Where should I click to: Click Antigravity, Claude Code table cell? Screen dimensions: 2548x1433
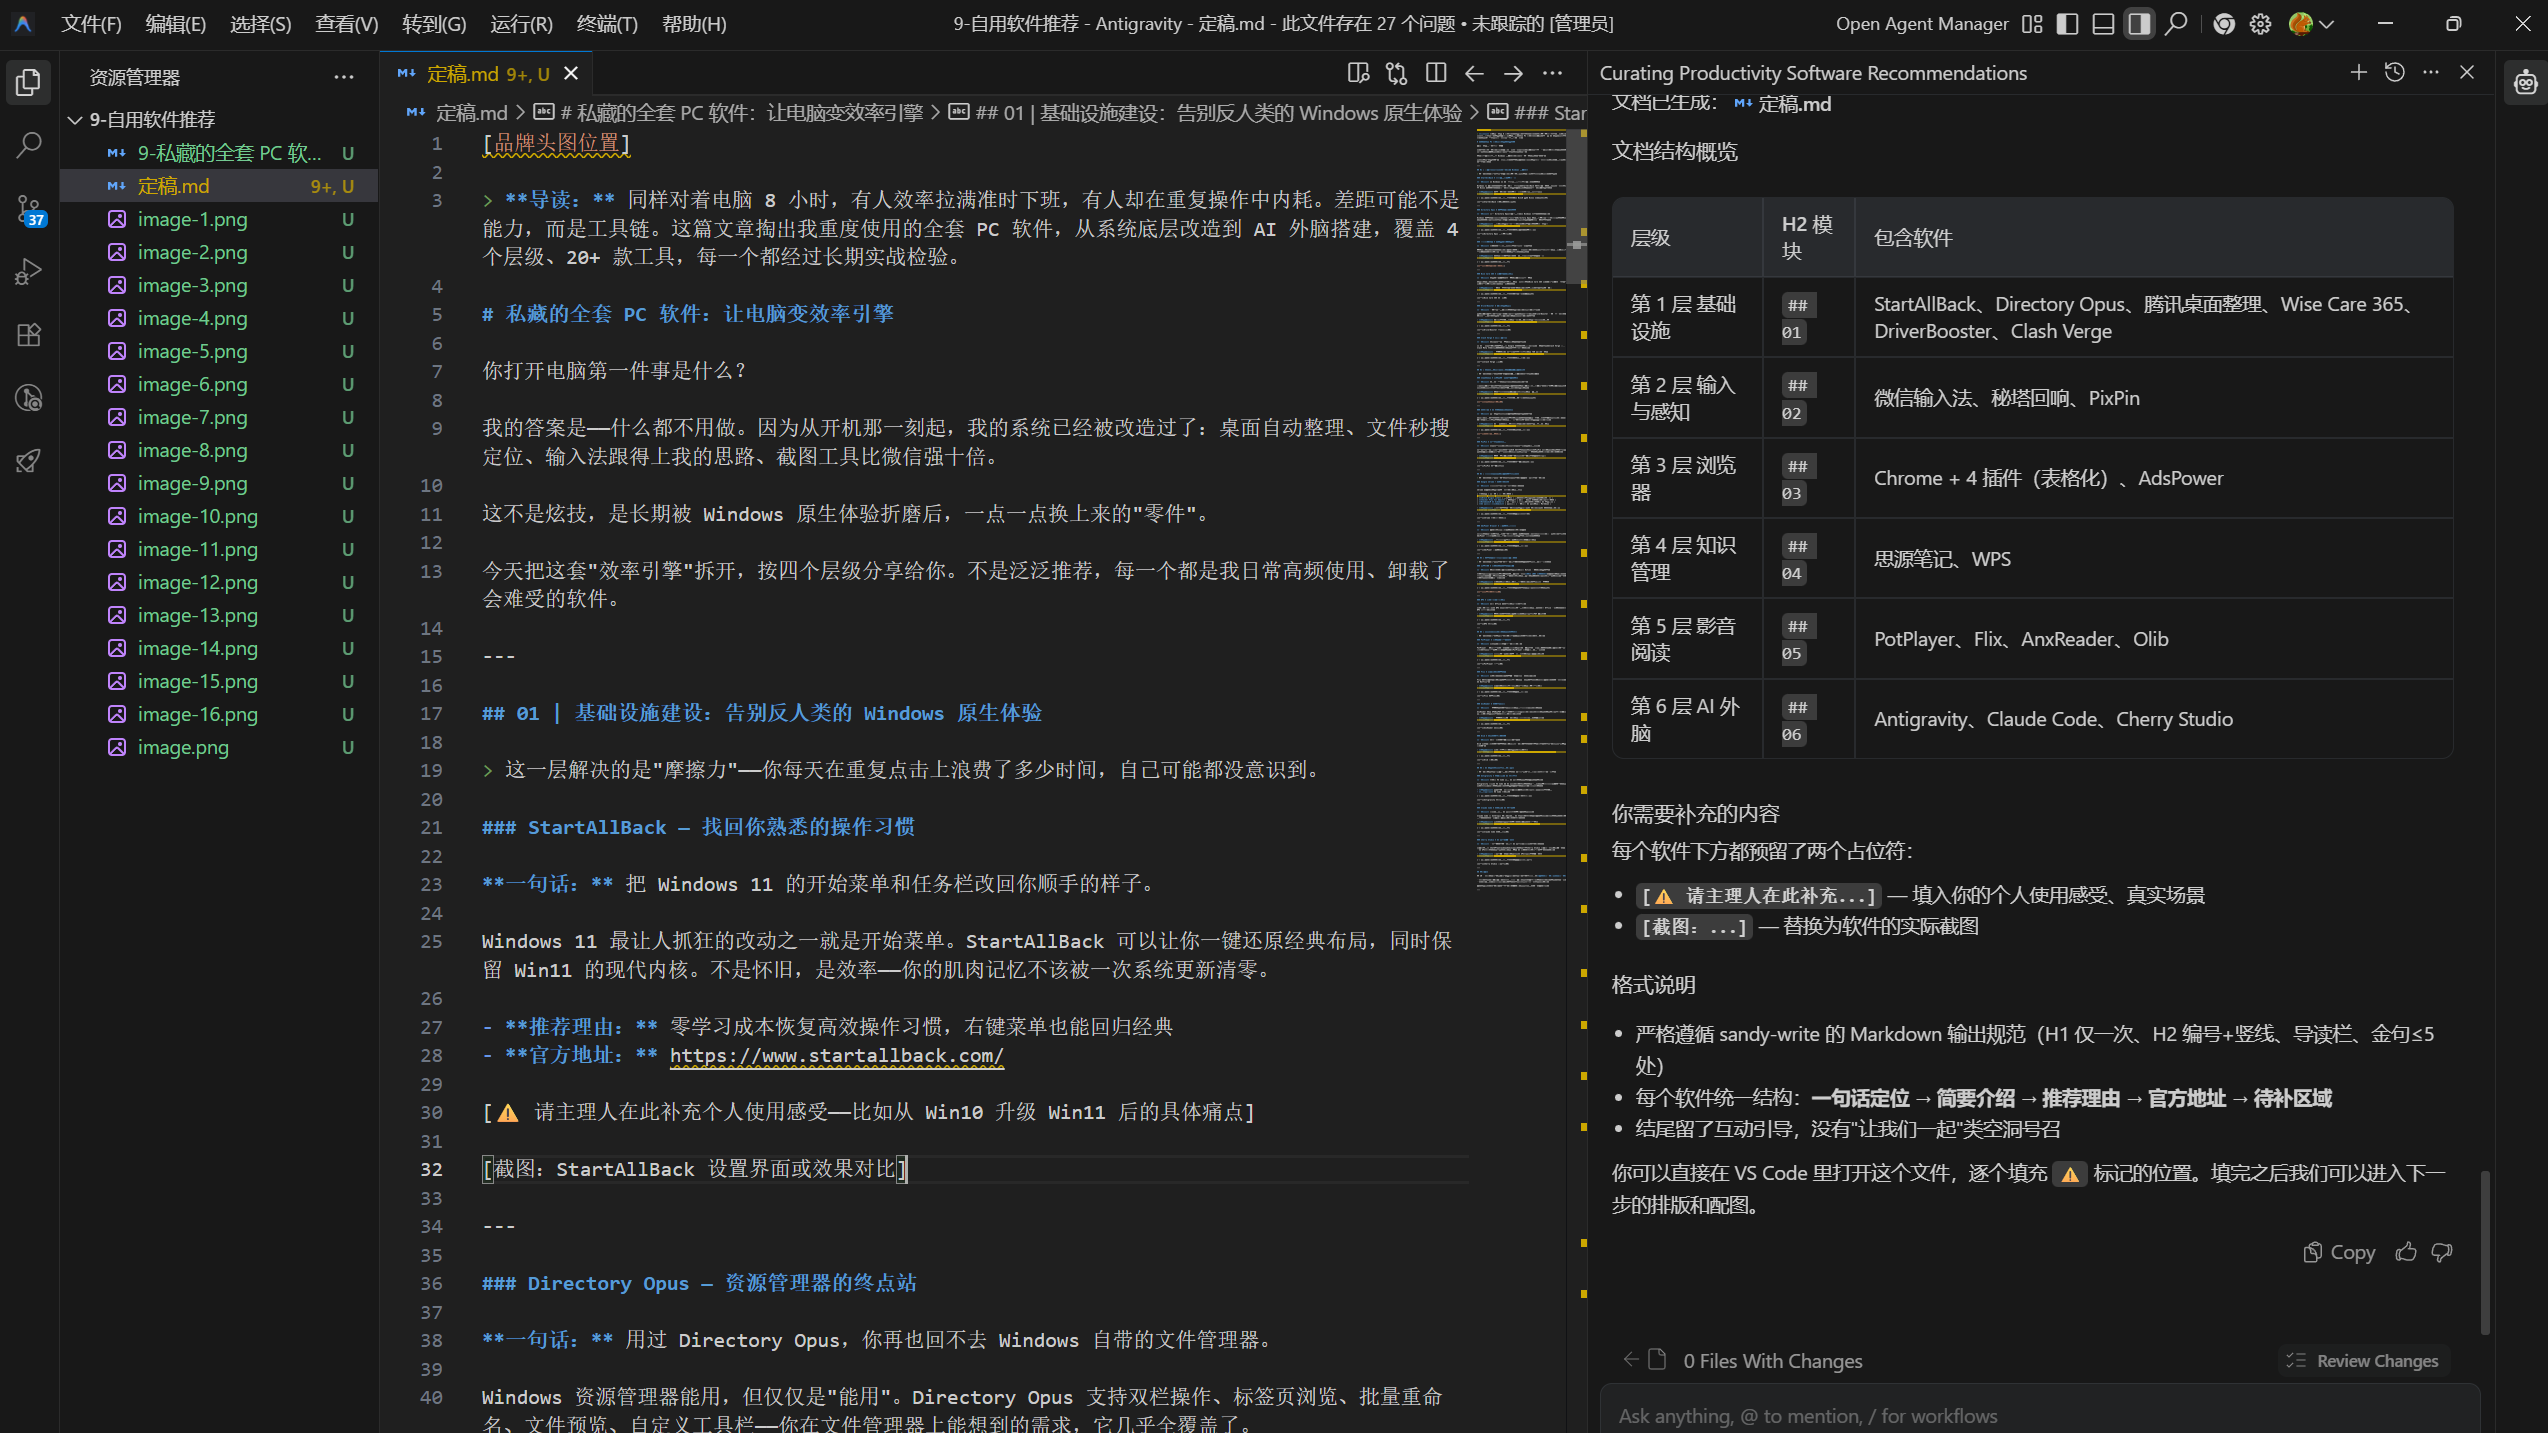(2153, 719)
